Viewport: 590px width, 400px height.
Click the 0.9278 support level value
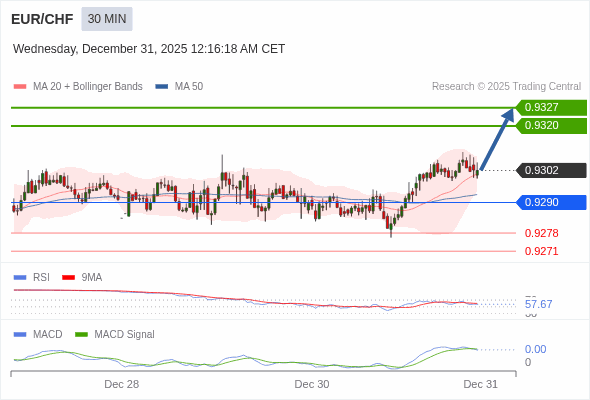tap(541, 233)
